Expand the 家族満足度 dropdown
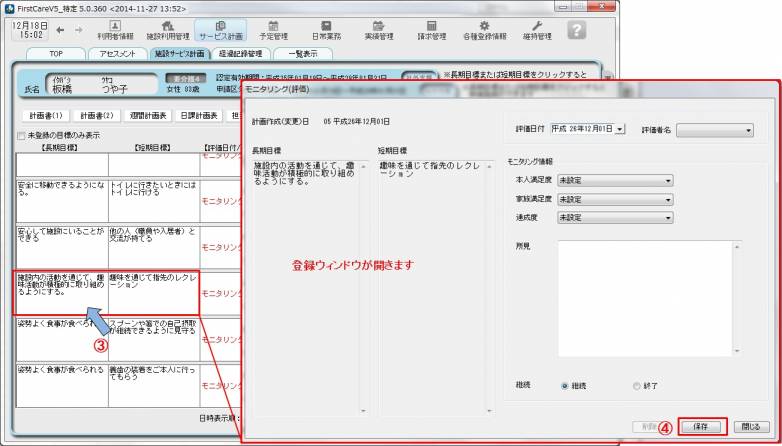Screen dimensions: 782x446 [x=614, y=199]
